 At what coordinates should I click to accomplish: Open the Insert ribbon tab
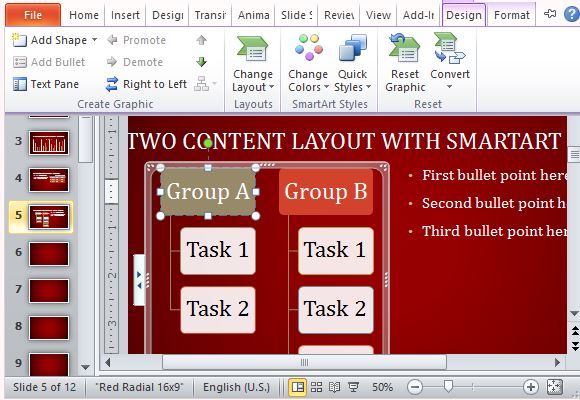click(x=125, y=15)
